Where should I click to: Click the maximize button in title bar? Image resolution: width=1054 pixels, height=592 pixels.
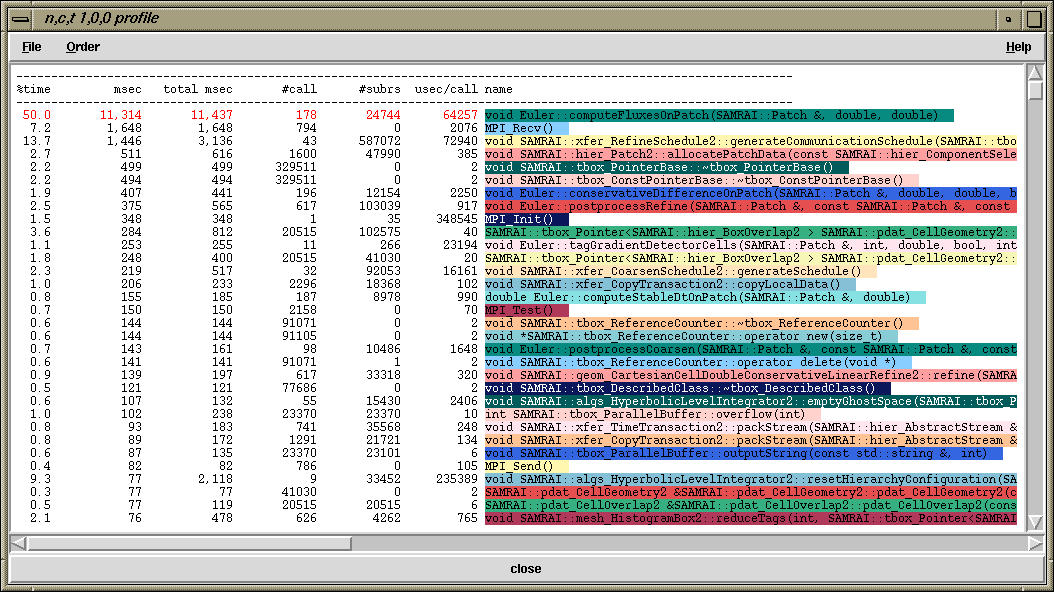click(x=1035, y=18)
